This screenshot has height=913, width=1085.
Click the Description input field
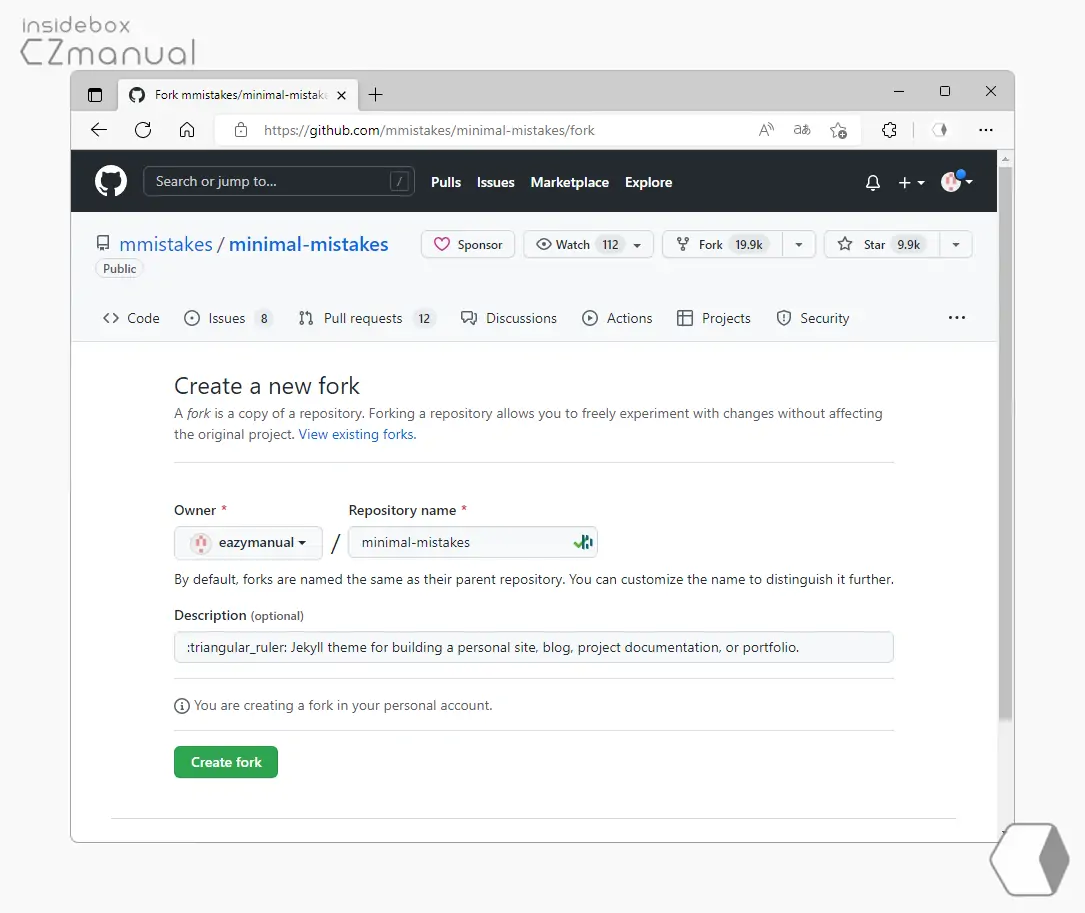pyautogui.click(x=534, y=648)
